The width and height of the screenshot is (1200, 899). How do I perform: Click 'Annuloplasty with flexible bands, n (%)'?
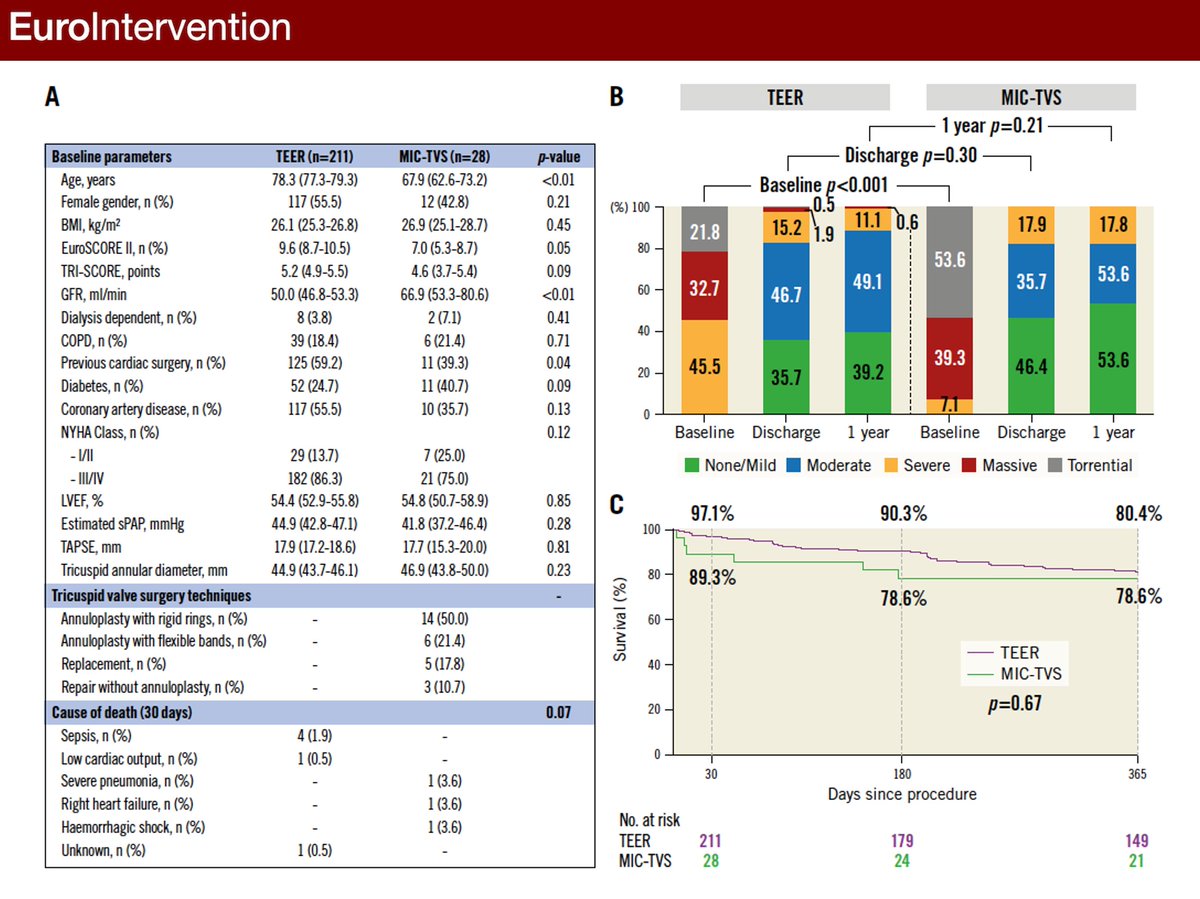(x=164, y=641)
